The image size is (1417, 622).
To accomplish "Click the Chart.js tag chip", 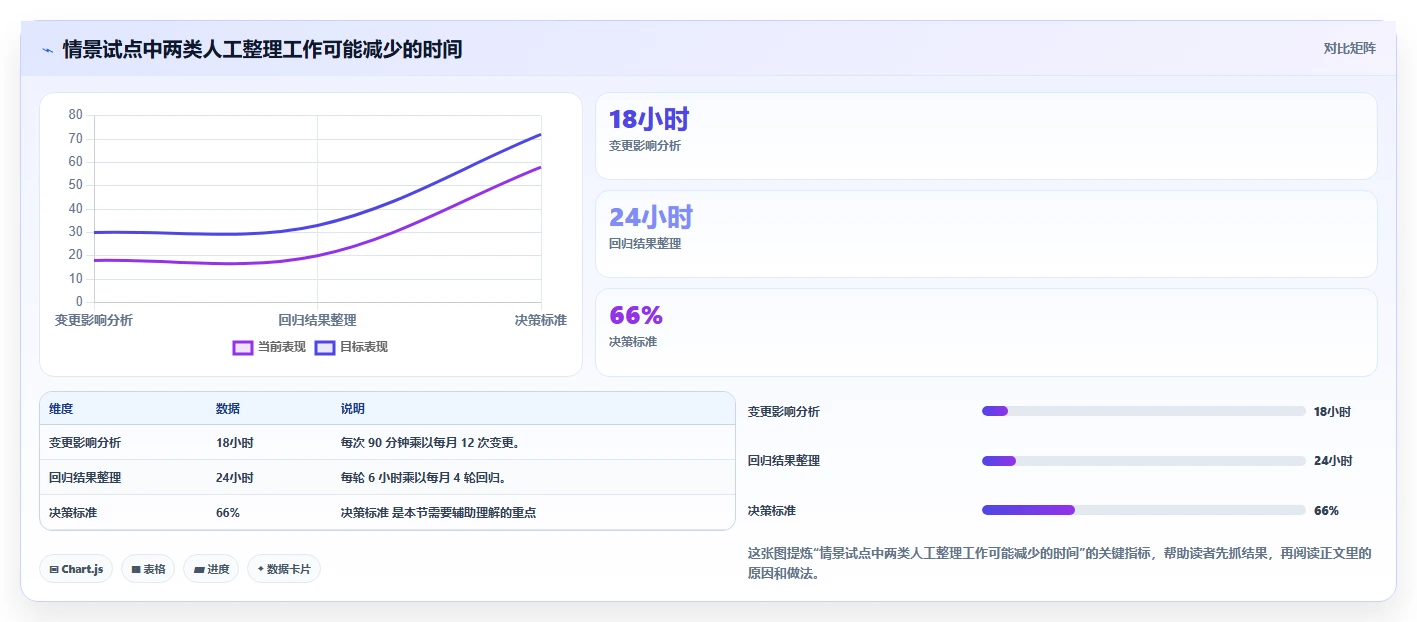I will (76, 569).
